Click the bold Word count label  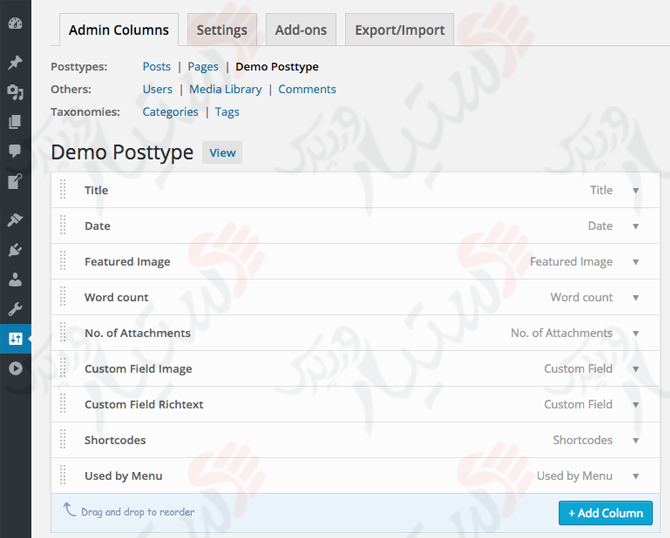(x=116, y=297)
